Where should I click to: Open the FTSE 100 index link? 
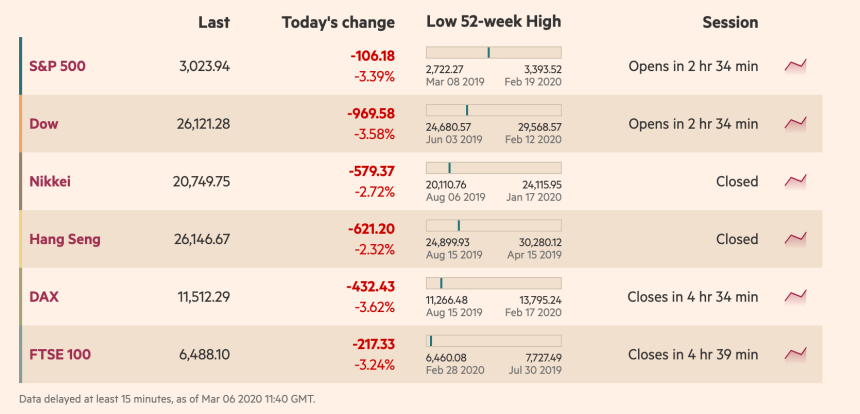(58, 354)
